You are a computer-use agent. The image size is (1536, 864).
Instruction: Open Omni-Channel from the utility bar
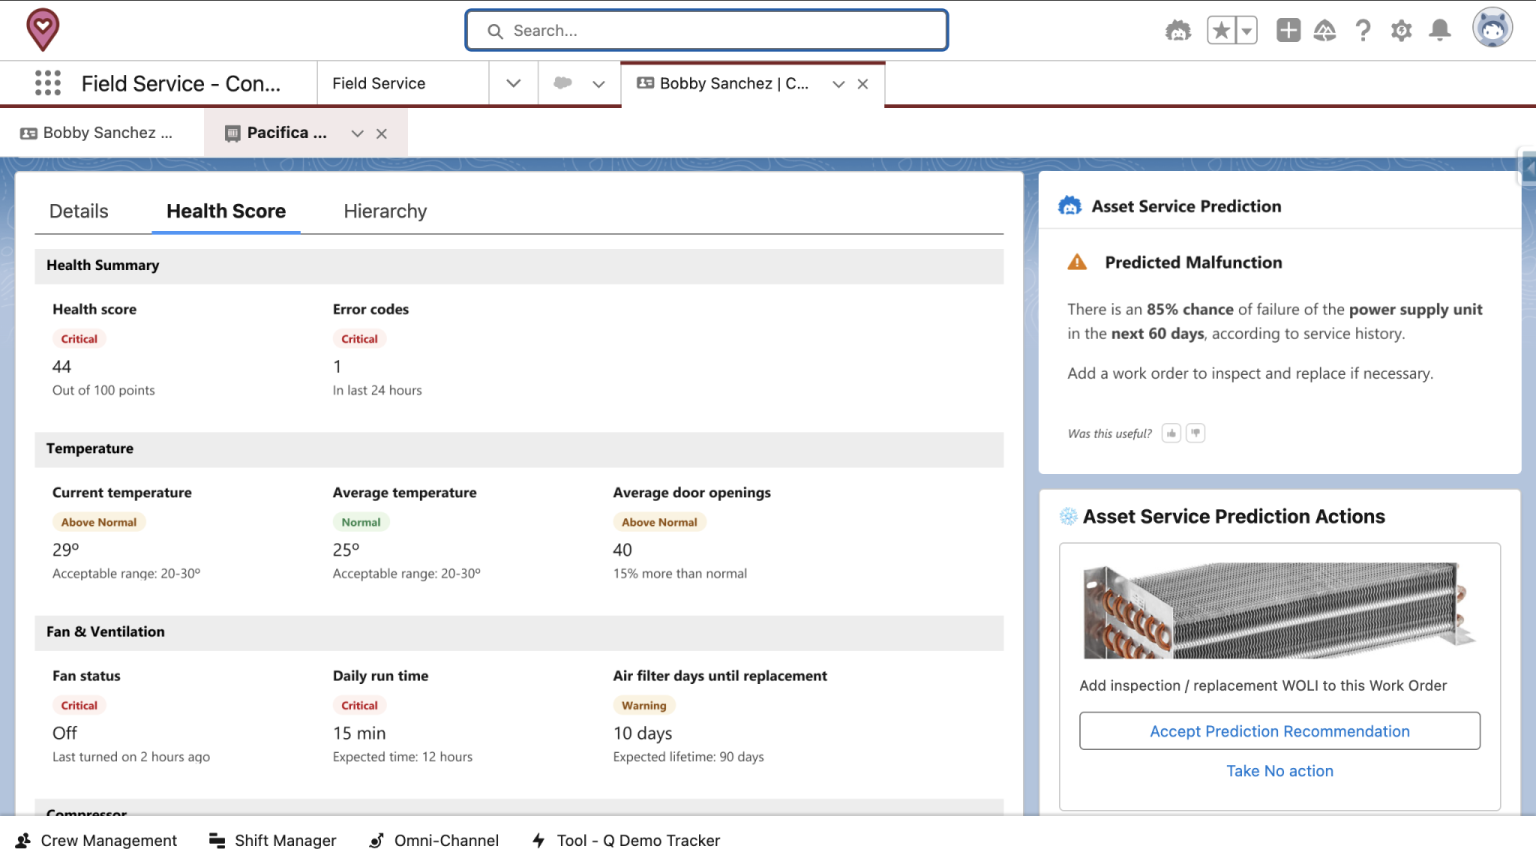tap(434, 840)
